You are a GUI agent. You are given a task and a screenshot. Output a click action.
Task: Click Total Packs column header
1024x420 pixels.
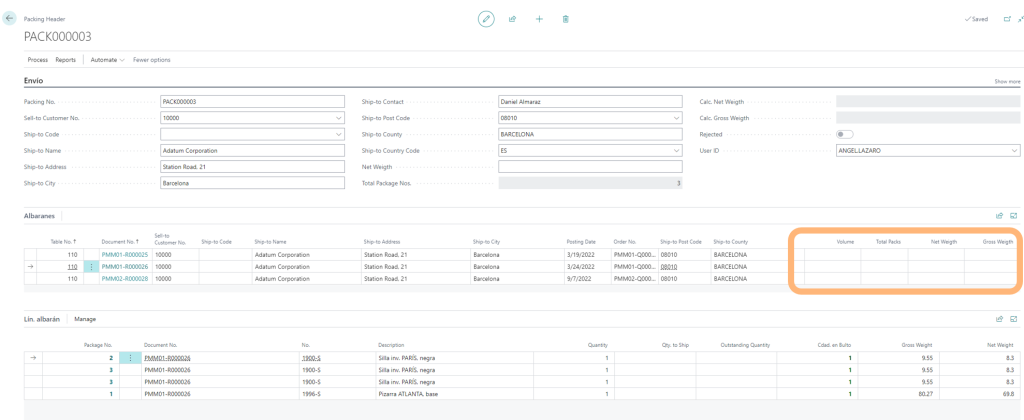pos(888,242)
